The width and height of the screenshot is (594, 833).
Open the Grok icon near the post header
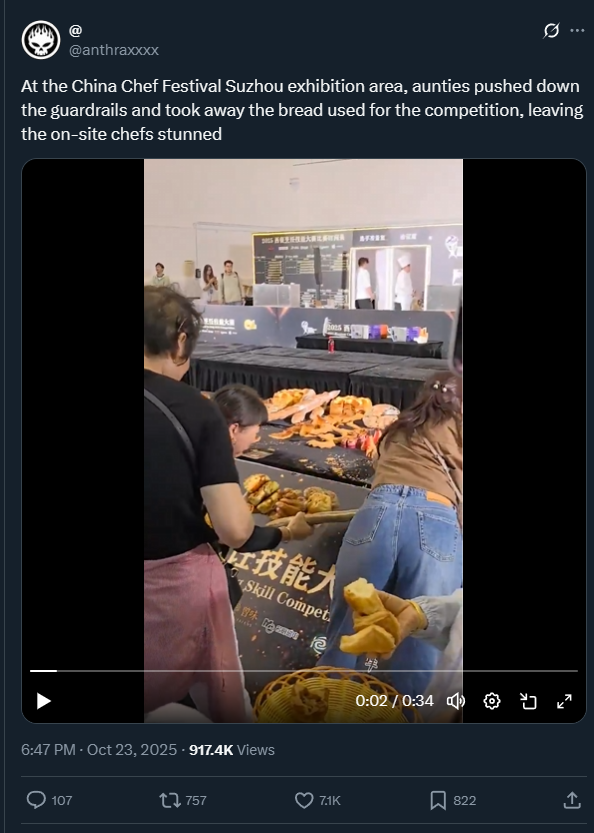(551, 31)
